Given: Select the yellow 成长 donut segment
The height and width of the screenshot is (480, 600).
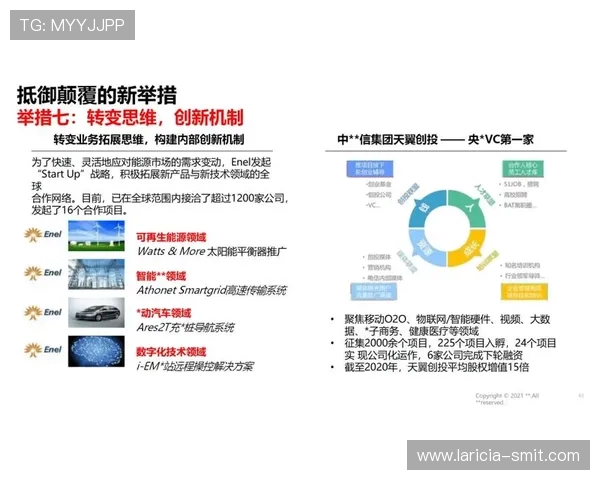Looking at the screenshot, I should (x=469, y=250).
